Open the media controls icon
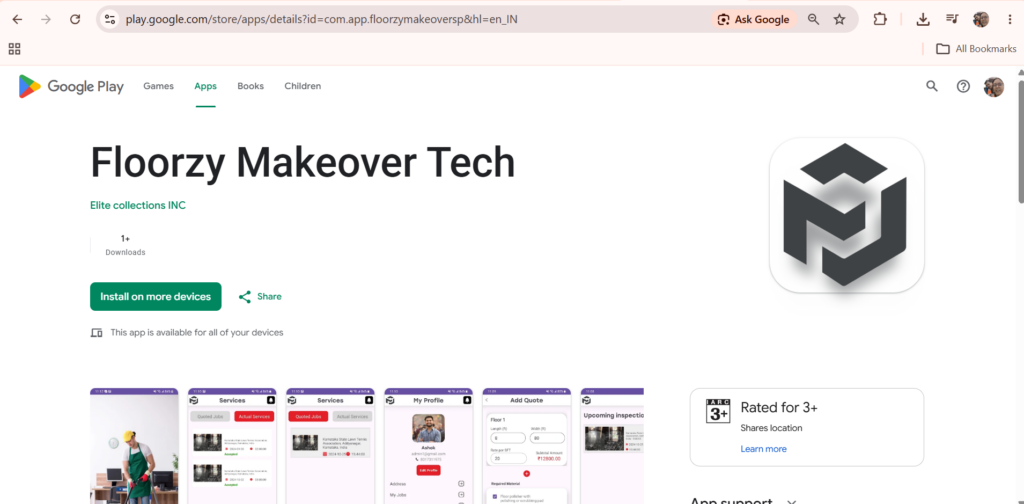 point(952,20)
